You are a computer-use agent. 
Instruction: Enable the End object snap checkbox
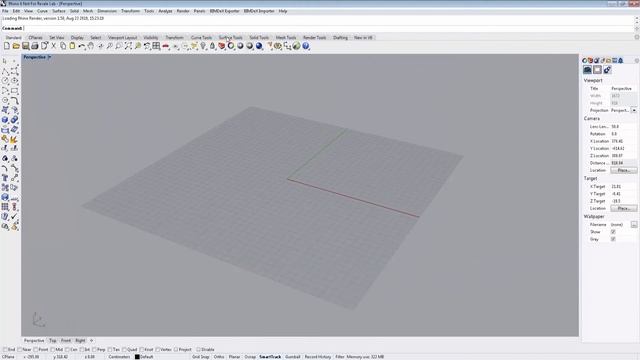pos(5,350)
